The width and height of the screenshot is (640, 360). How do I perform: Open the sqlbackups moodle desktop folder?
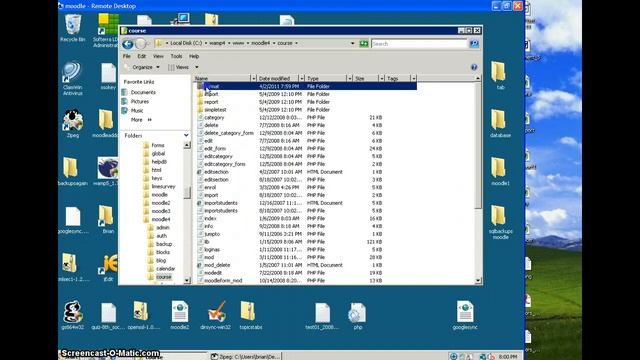point(500,222)
